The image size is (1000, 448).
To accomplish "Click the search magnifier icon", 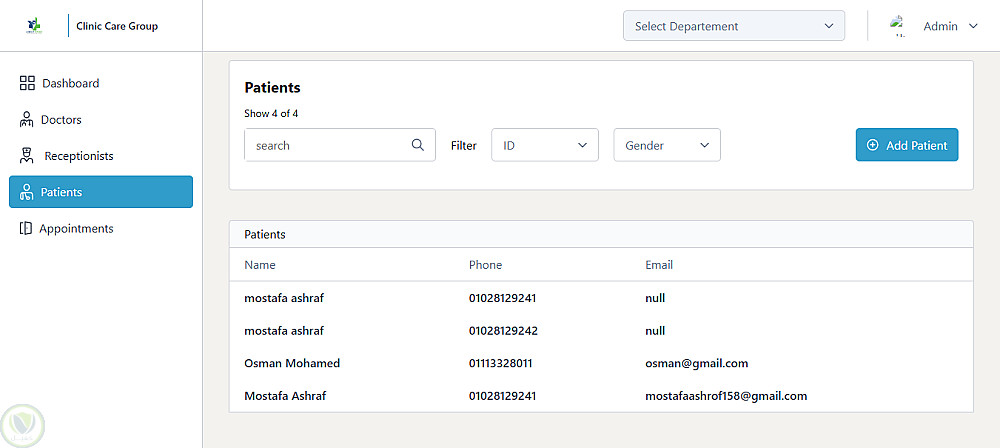I will (x=418, y=145).
